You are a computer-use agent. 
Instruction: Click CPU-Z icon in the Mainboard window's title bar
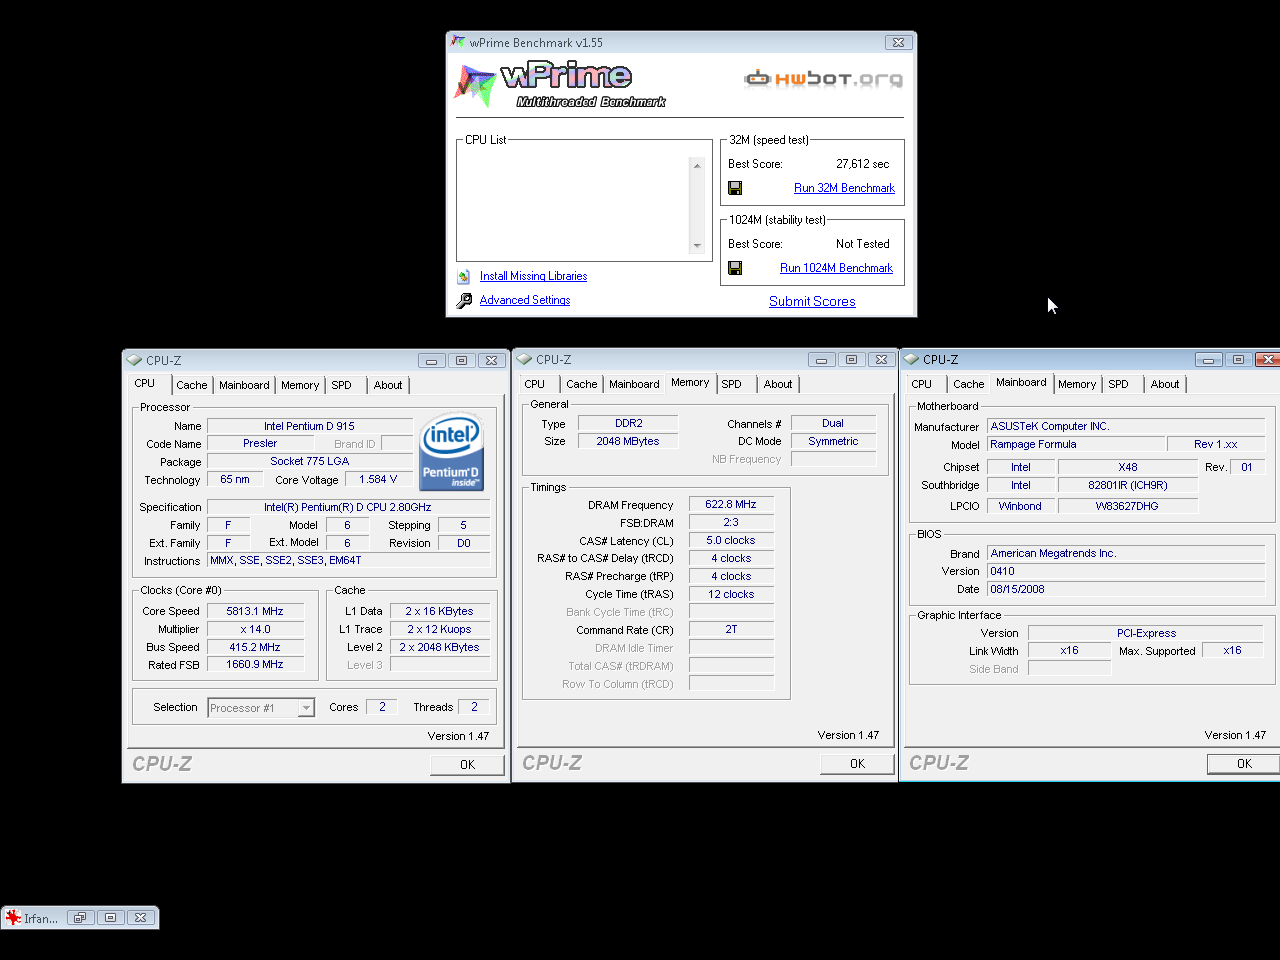point(911,359)
